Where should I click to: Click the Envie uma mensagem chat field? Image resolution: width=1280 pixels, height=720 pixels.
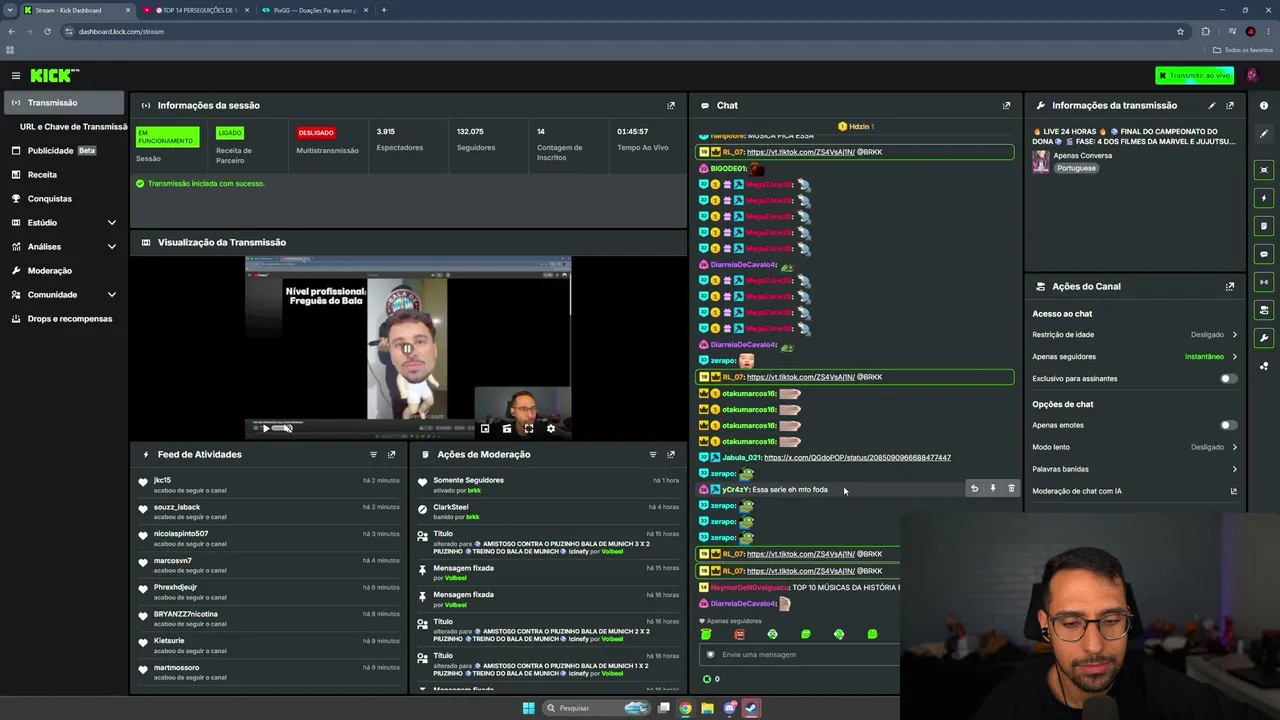coord(800,655)
